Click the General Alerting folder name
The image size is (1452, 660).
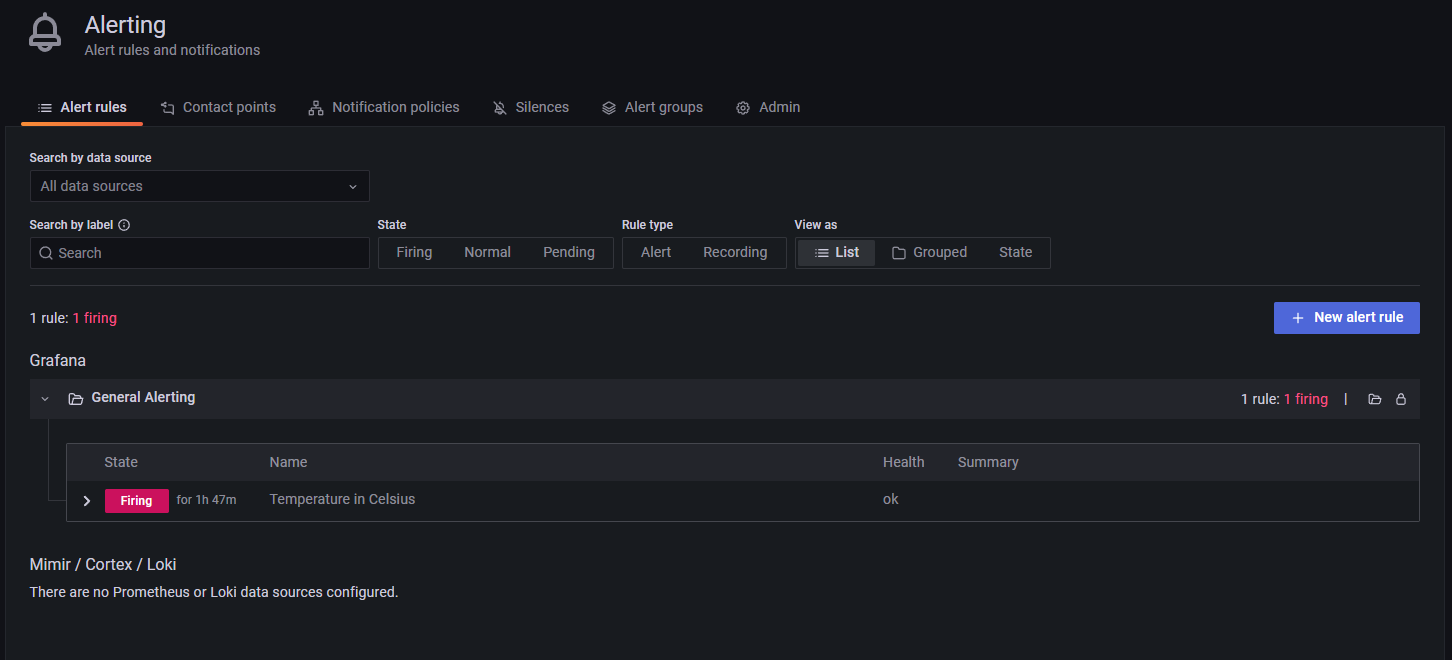click(x=143, y=397)
